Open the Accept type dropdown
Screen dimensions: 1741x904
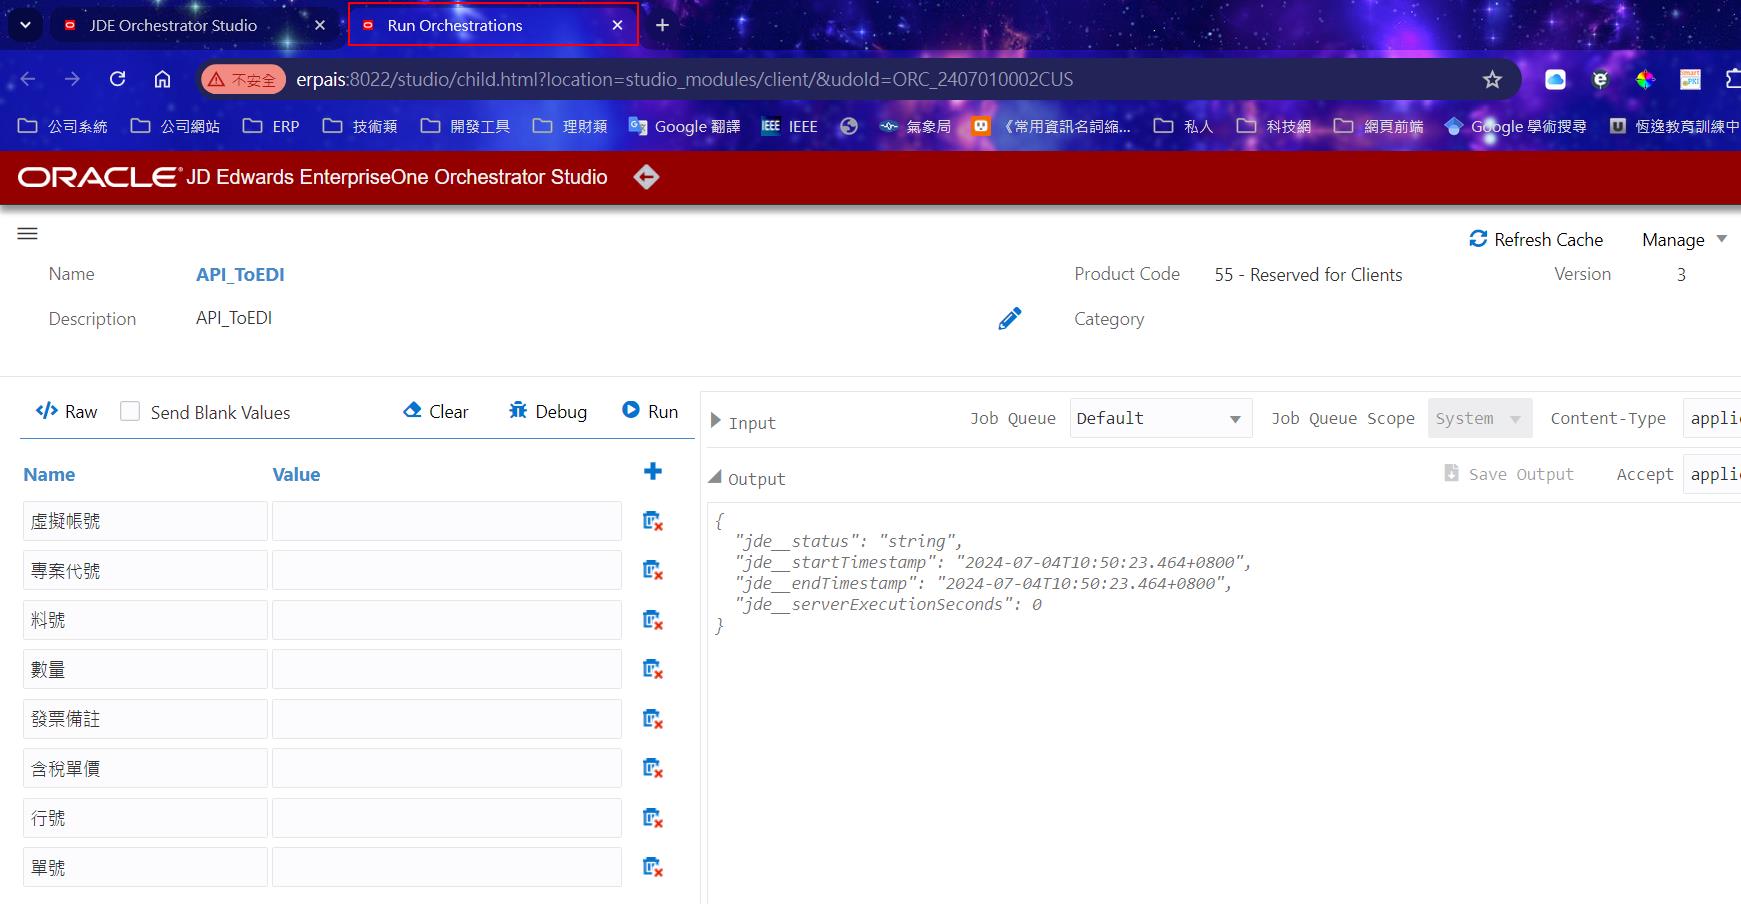click(1712, 474)
